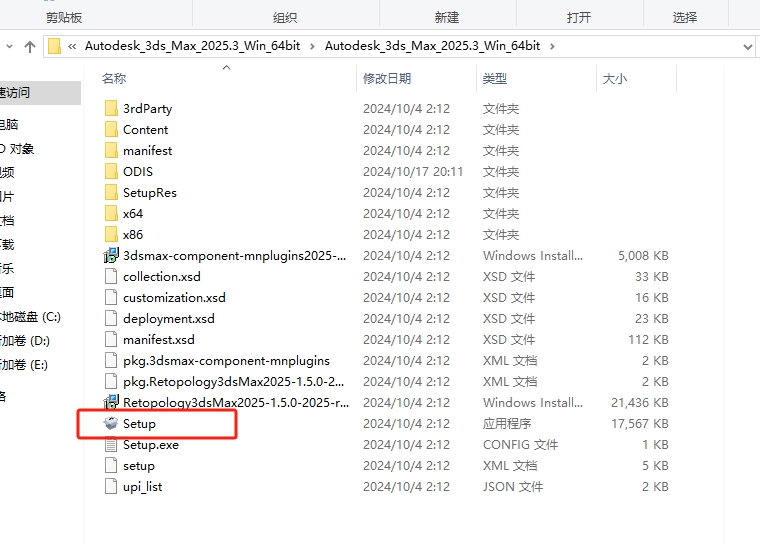Click the first Autodesk_3ds_Max_2025.3_Win_64bit breadcrumb
The image size is (760, 544).
pyautogui.click(x=192, y=46)
